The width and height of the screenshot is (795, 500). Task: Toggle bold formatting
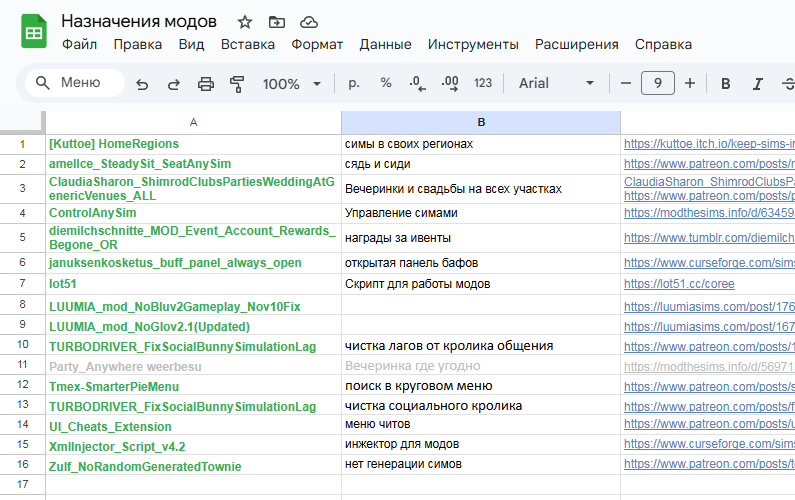tap(726, 84)
